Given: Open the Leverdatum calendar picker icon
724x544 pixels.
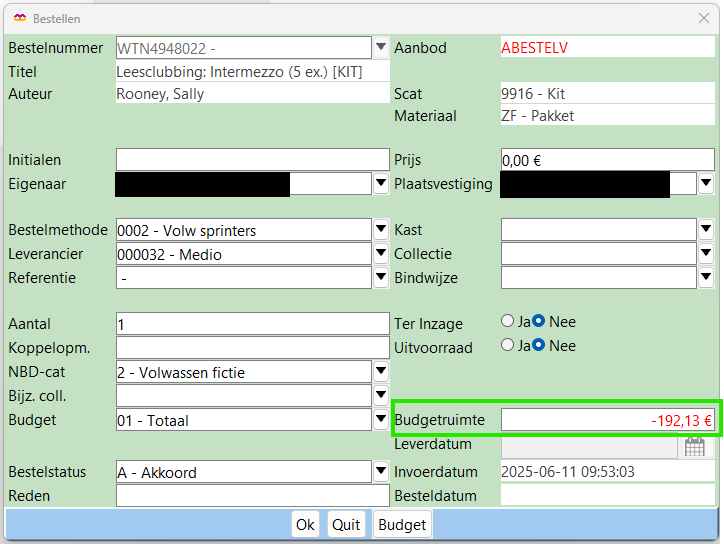Looking at the screenshot, I should (694, 447).
